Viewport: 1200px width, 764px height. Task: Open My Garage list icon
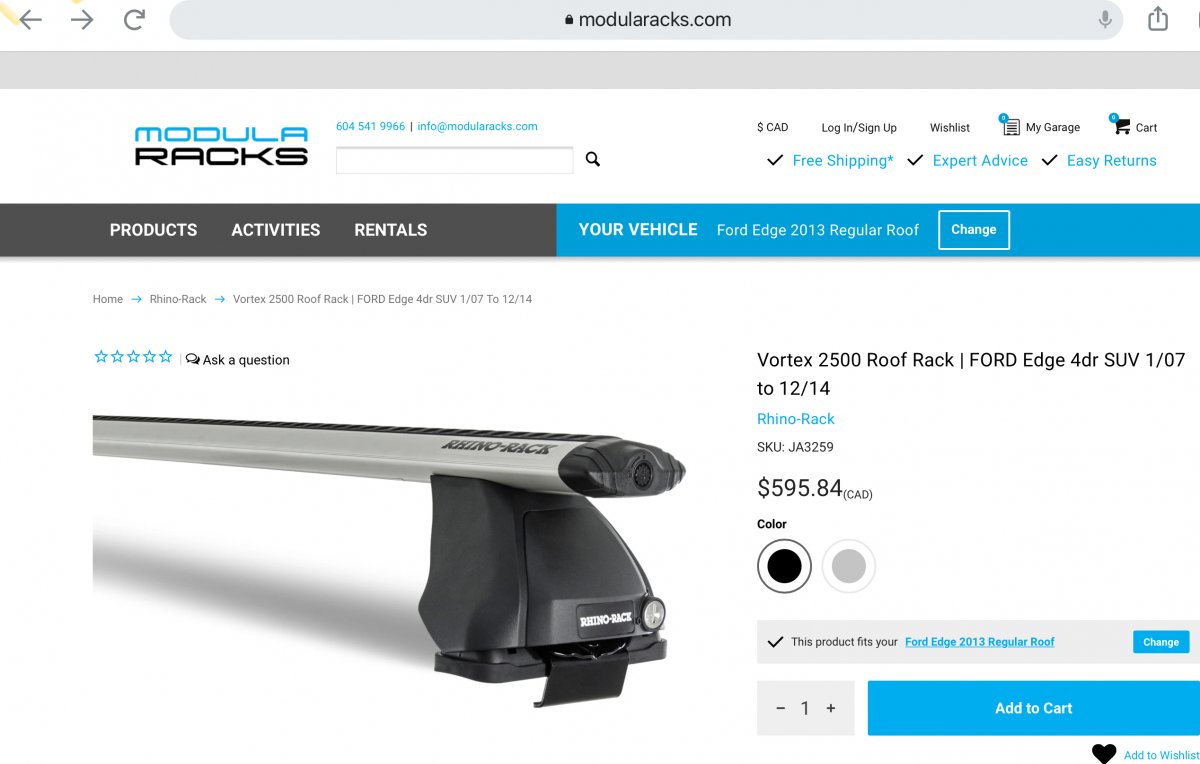pyautogui.click(x=1010, y=126)
